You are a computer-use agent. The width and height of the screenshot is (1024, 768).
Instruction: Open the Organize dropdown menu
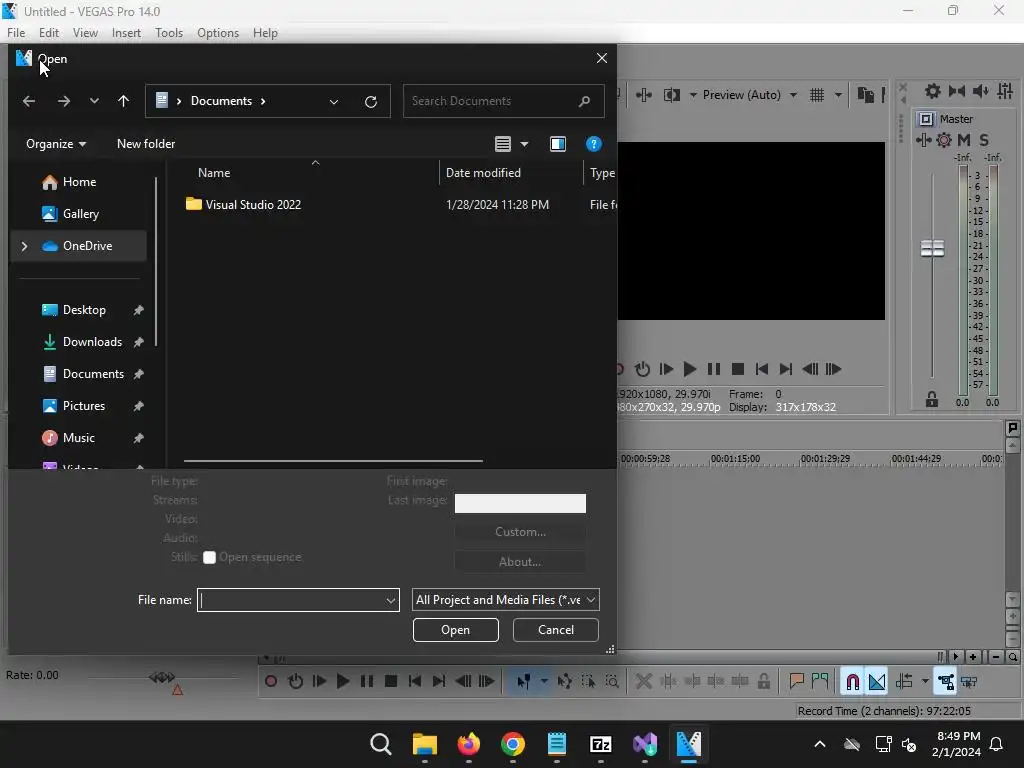(x=56, y=144)
